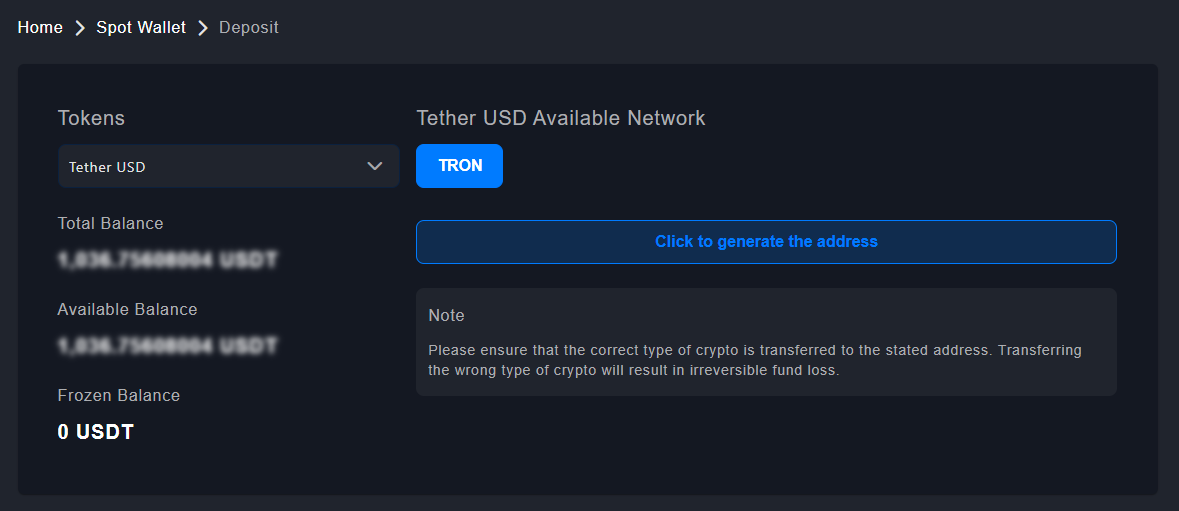Click the 0 USDT frozen amount
The width and height of the screenshot is (1179, 511).
[96, 432]
